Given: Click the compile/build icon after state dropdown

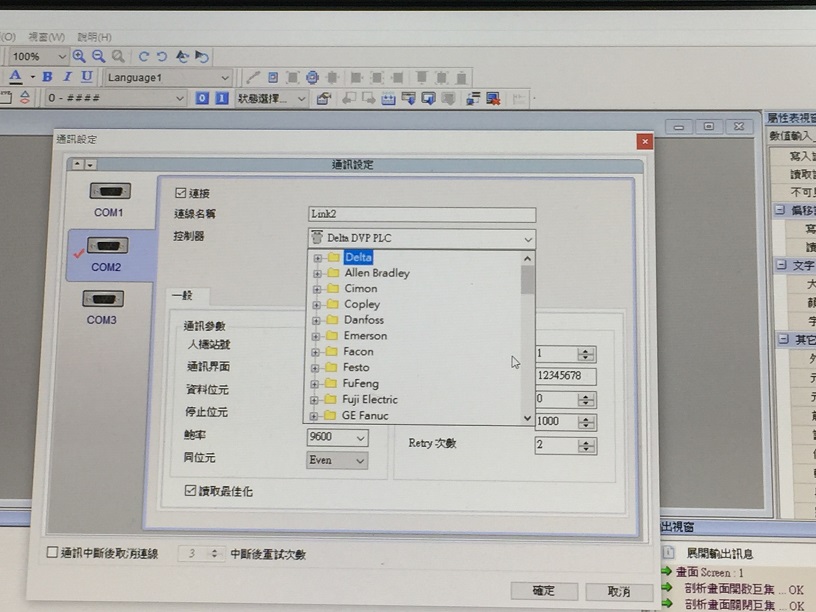Looking at the screenshot, I should coord(323,98).
